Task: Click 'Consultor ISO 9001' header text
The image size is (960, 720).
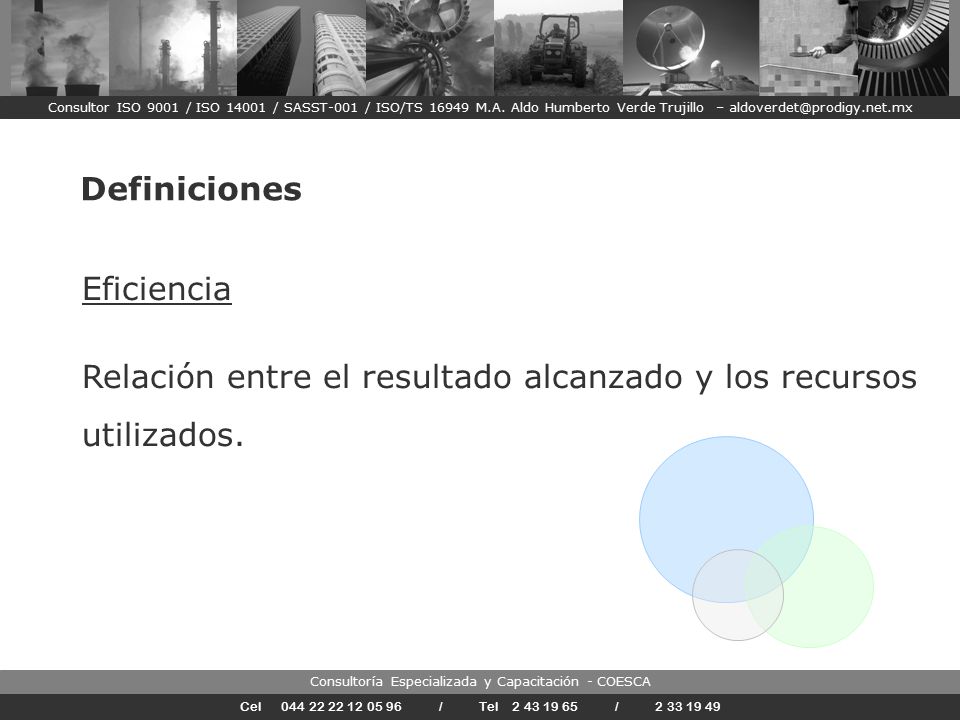Action: [x=113, y=108]
